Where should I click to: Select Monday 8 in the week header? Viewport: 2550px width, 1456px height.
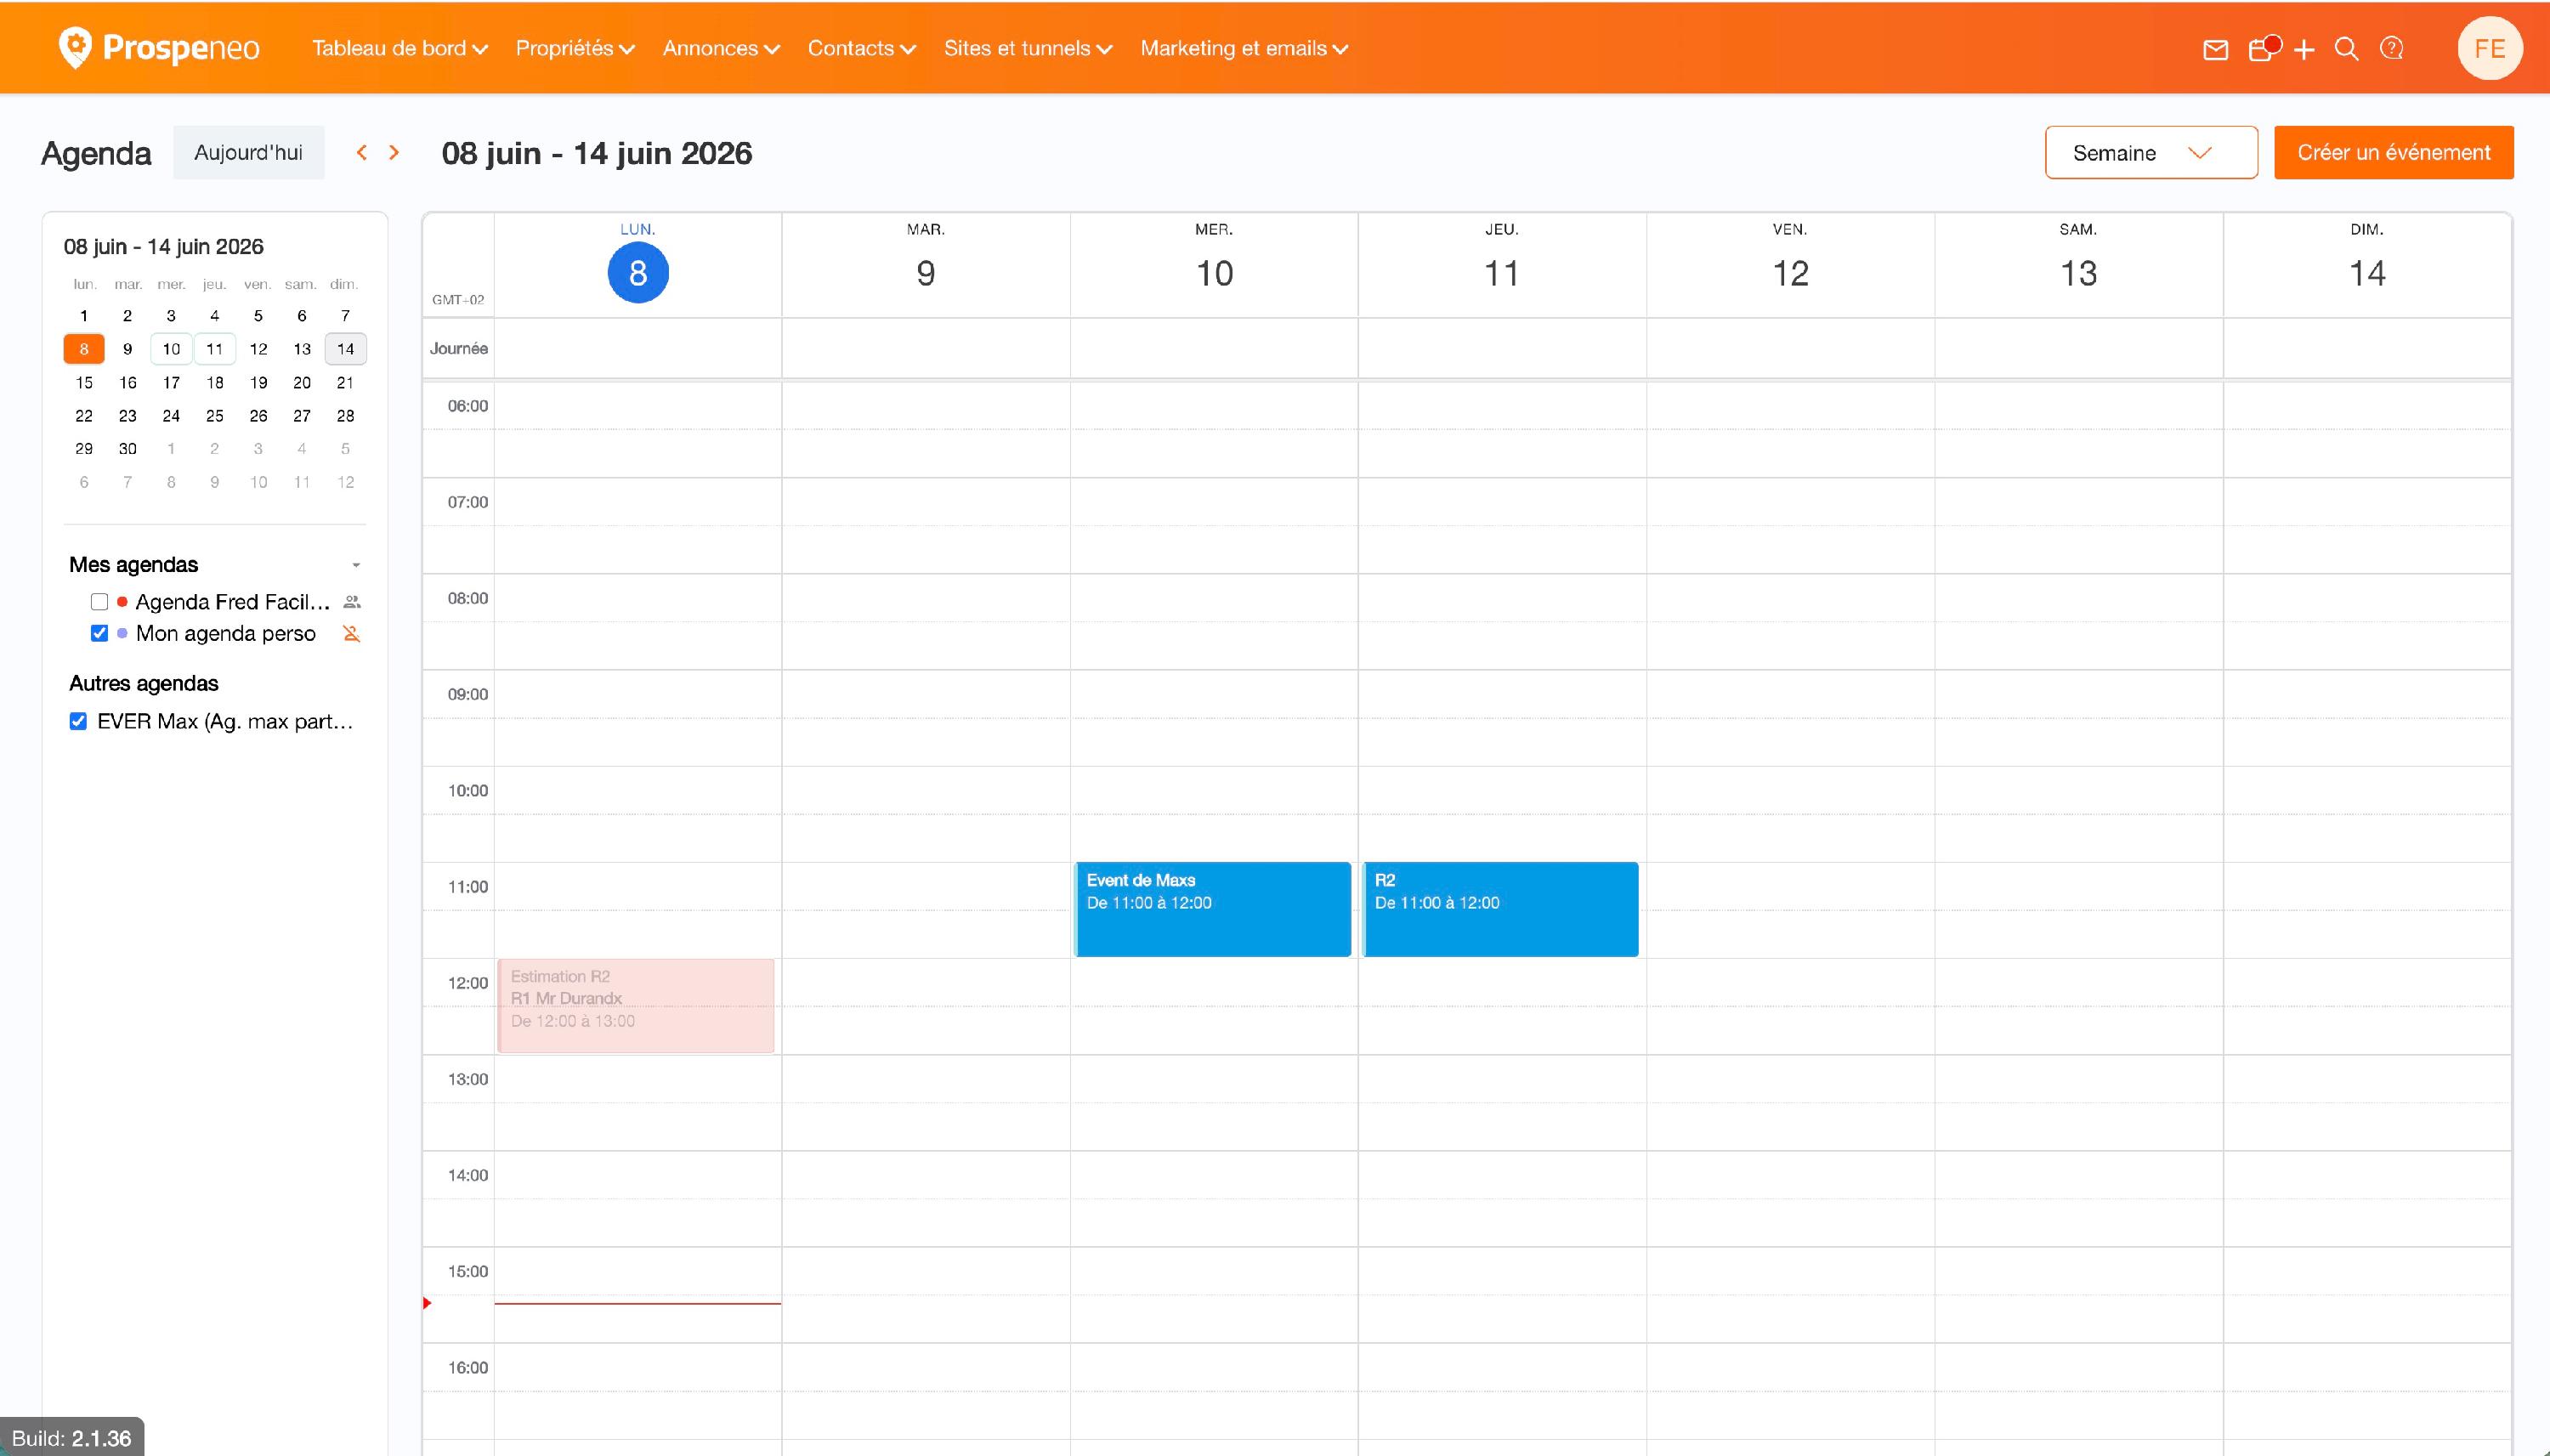click(638, 272)
